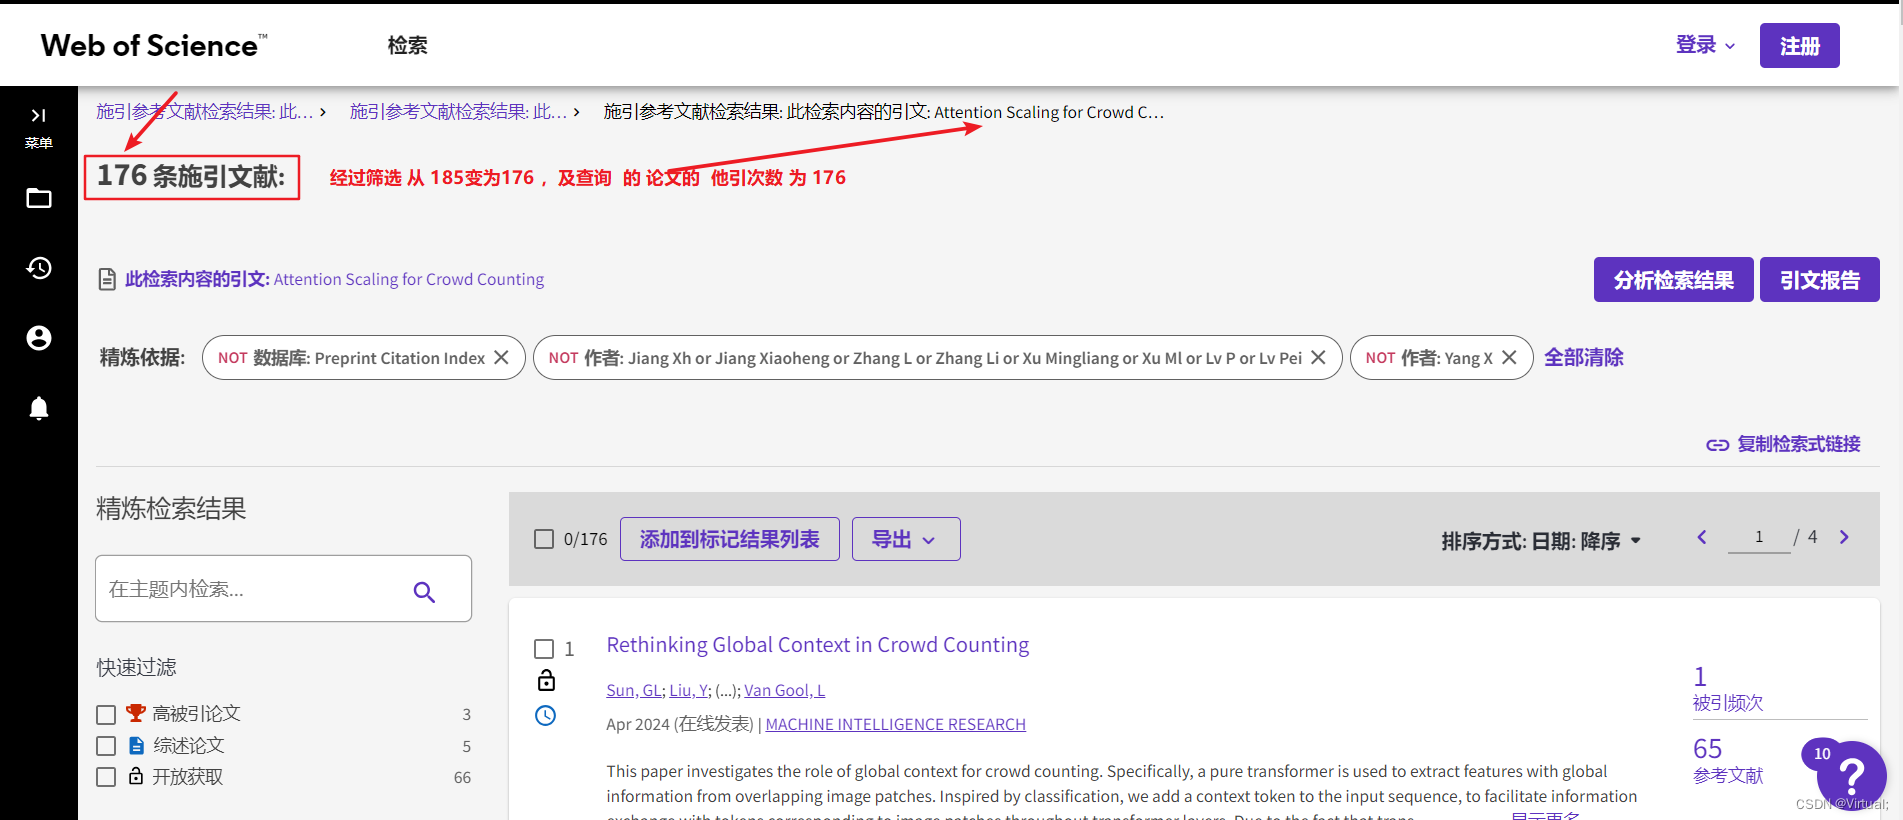
Task: Click the copy query link chain icon
Action: tap(1717, 445)
